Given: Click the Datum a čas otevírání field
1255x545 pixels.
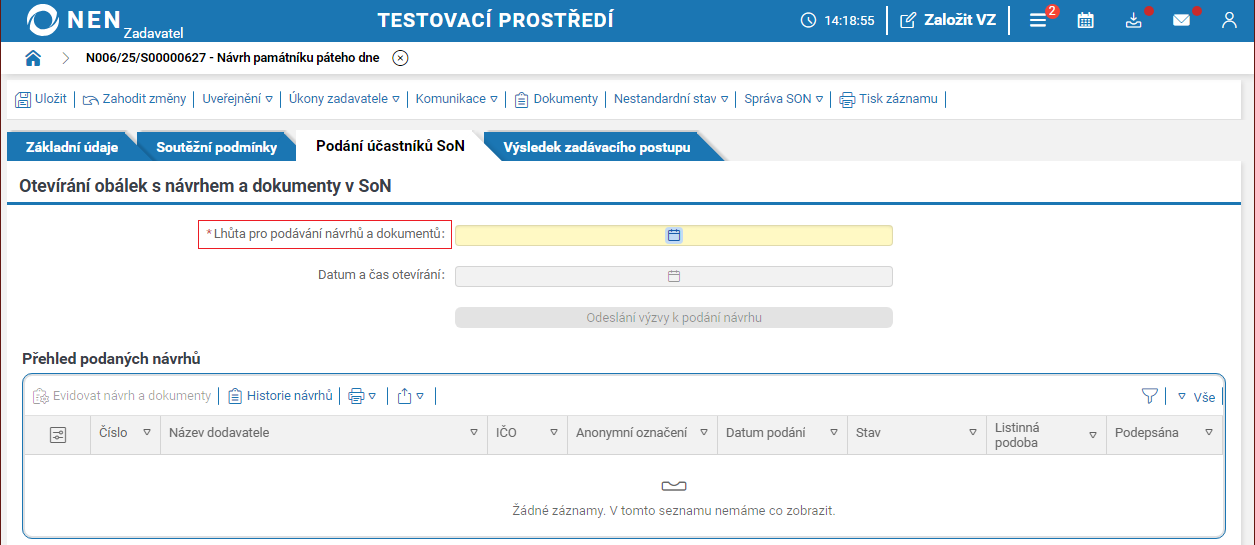Looking at the screenshot, I should [x=673, y=276].
